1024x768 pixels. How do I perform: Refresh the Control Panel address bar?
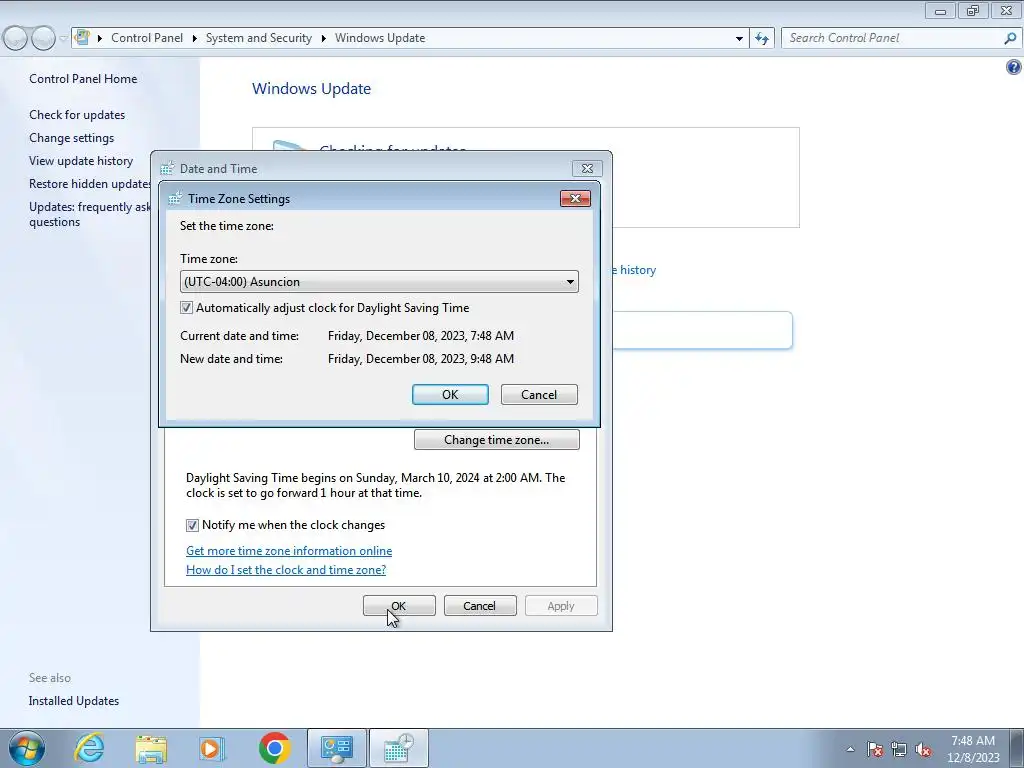pos(762,39)
